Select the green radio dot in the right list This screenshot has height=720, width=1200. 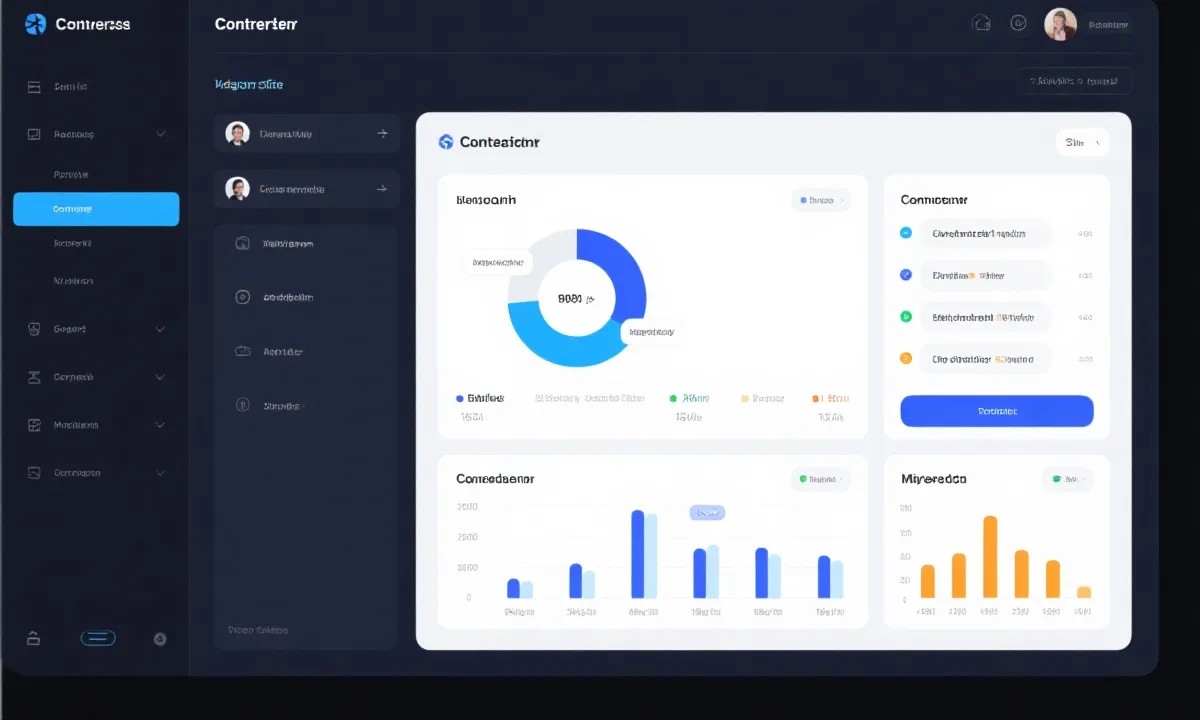[x=906, y=317]
